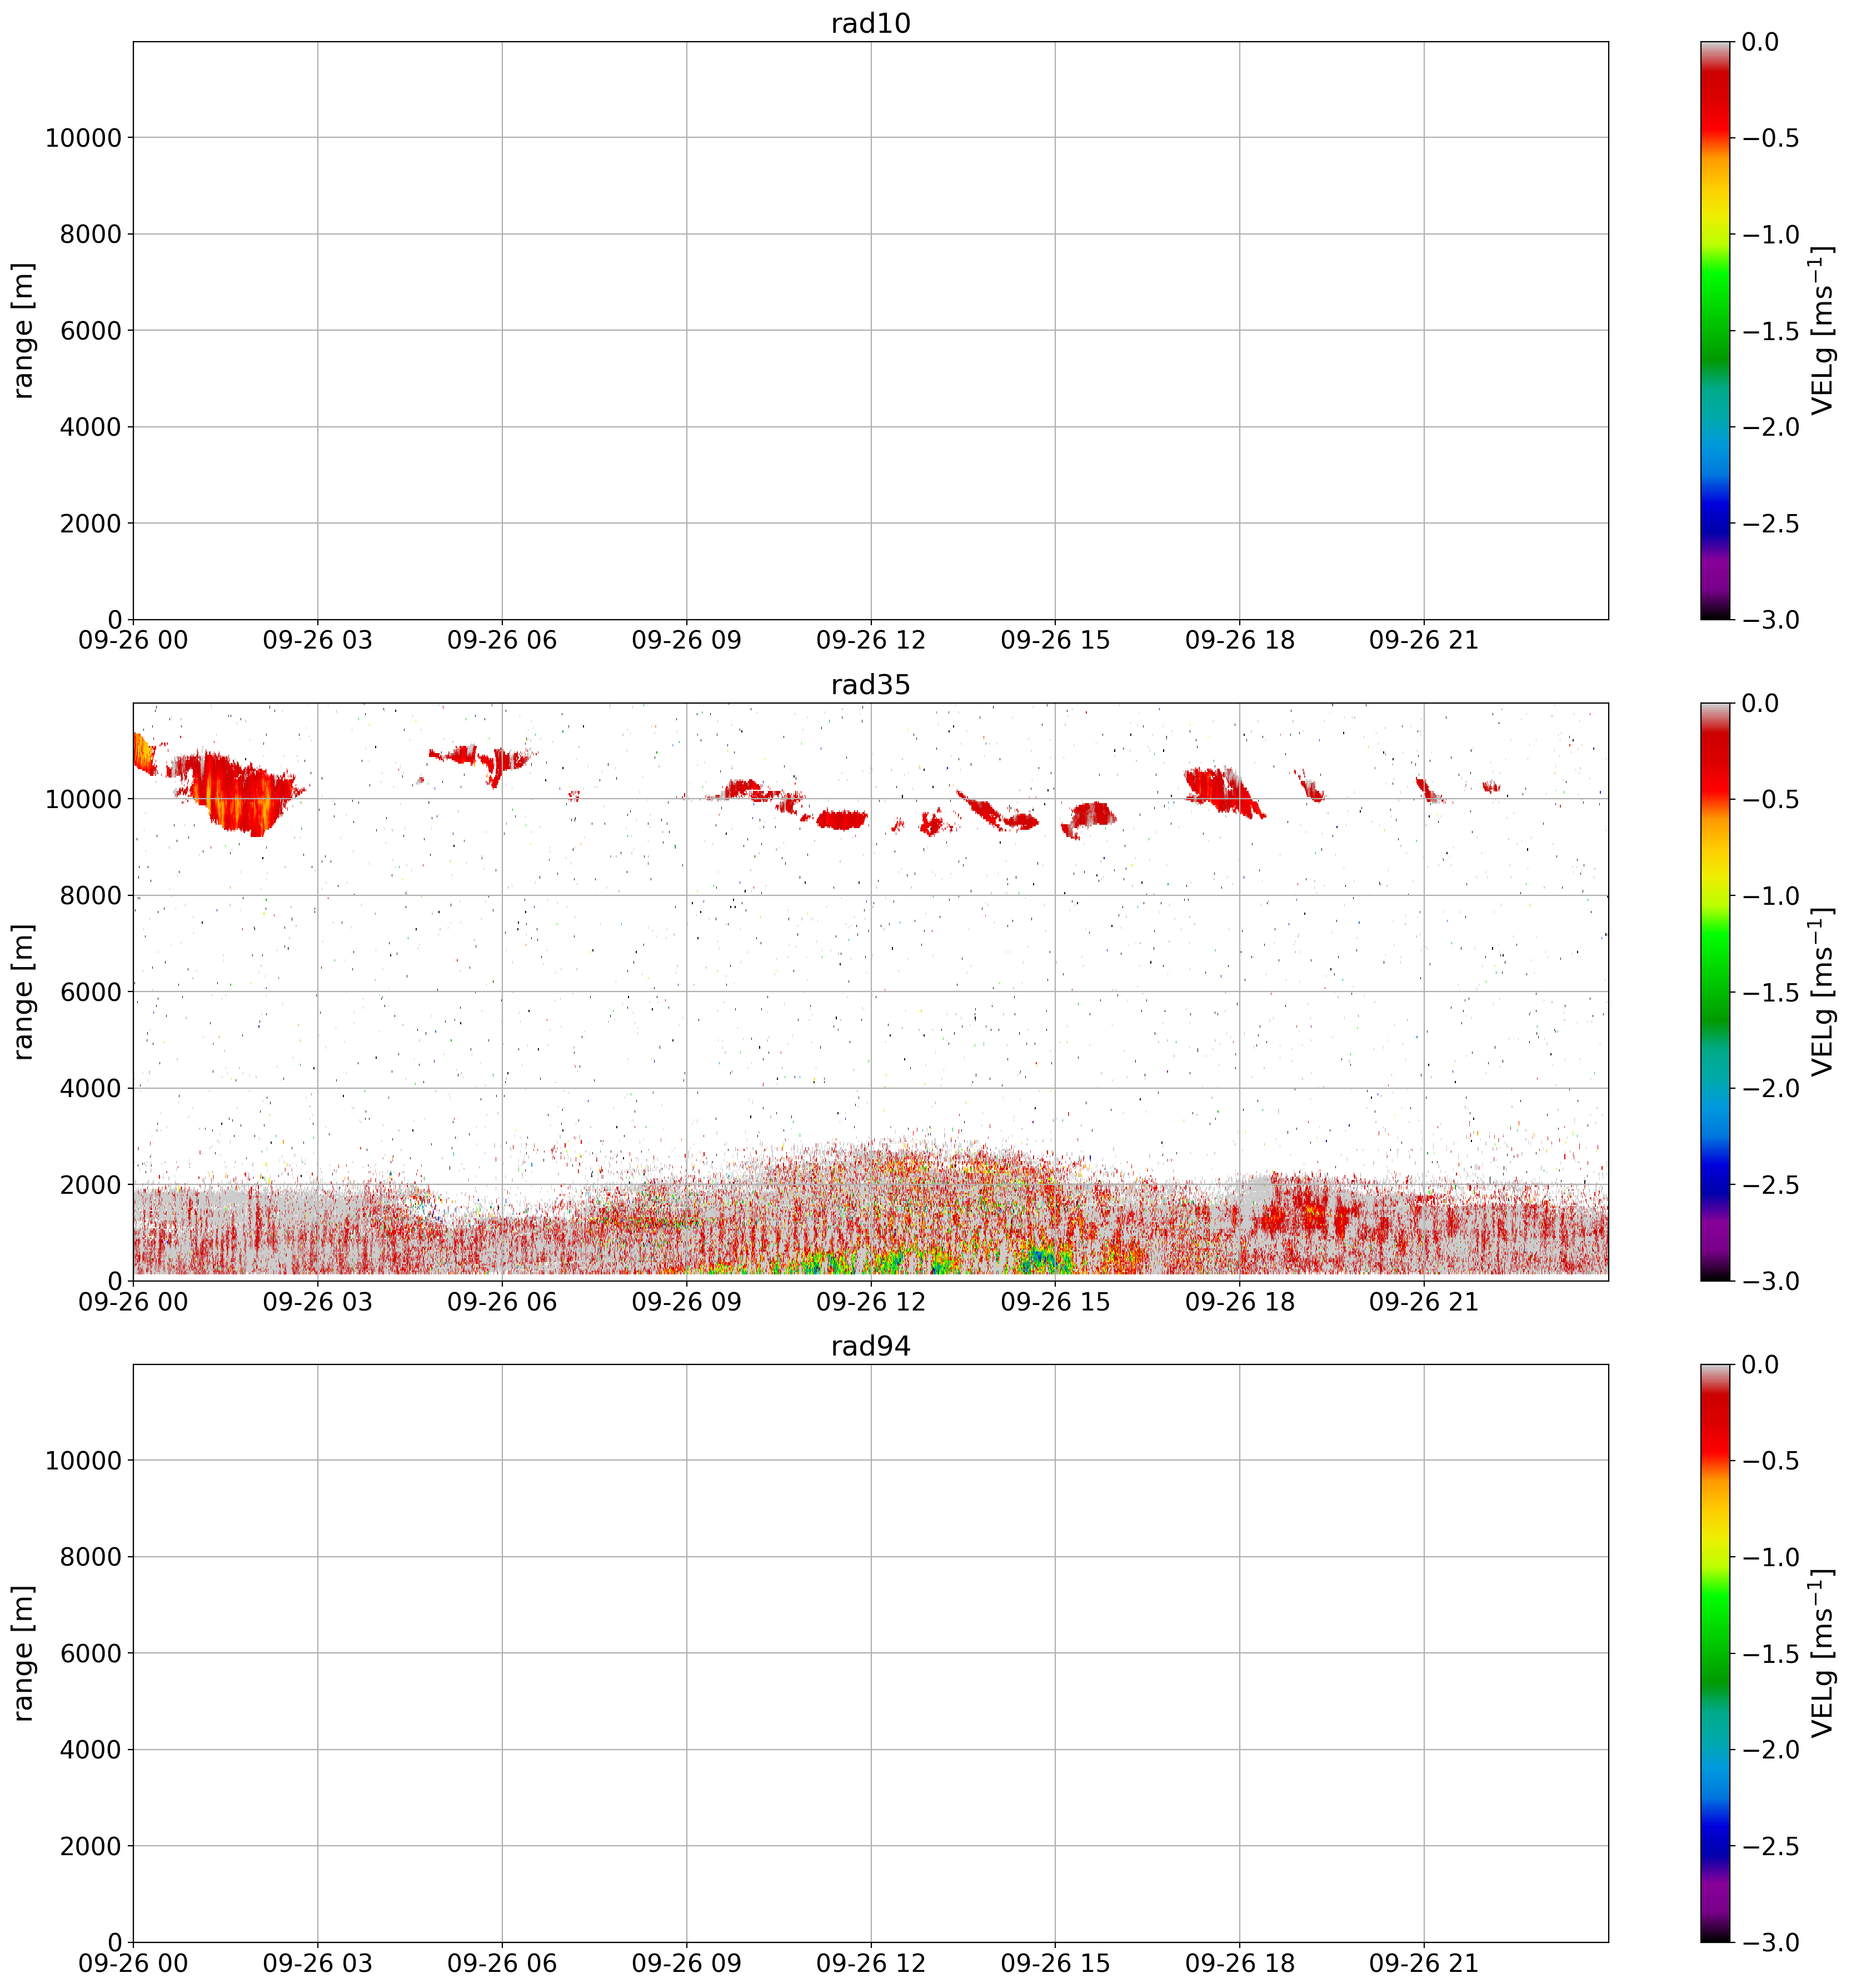Click the rad94 x-axis label 09-26 21
The image size is (1851, 1988).
point(1423,1963)
